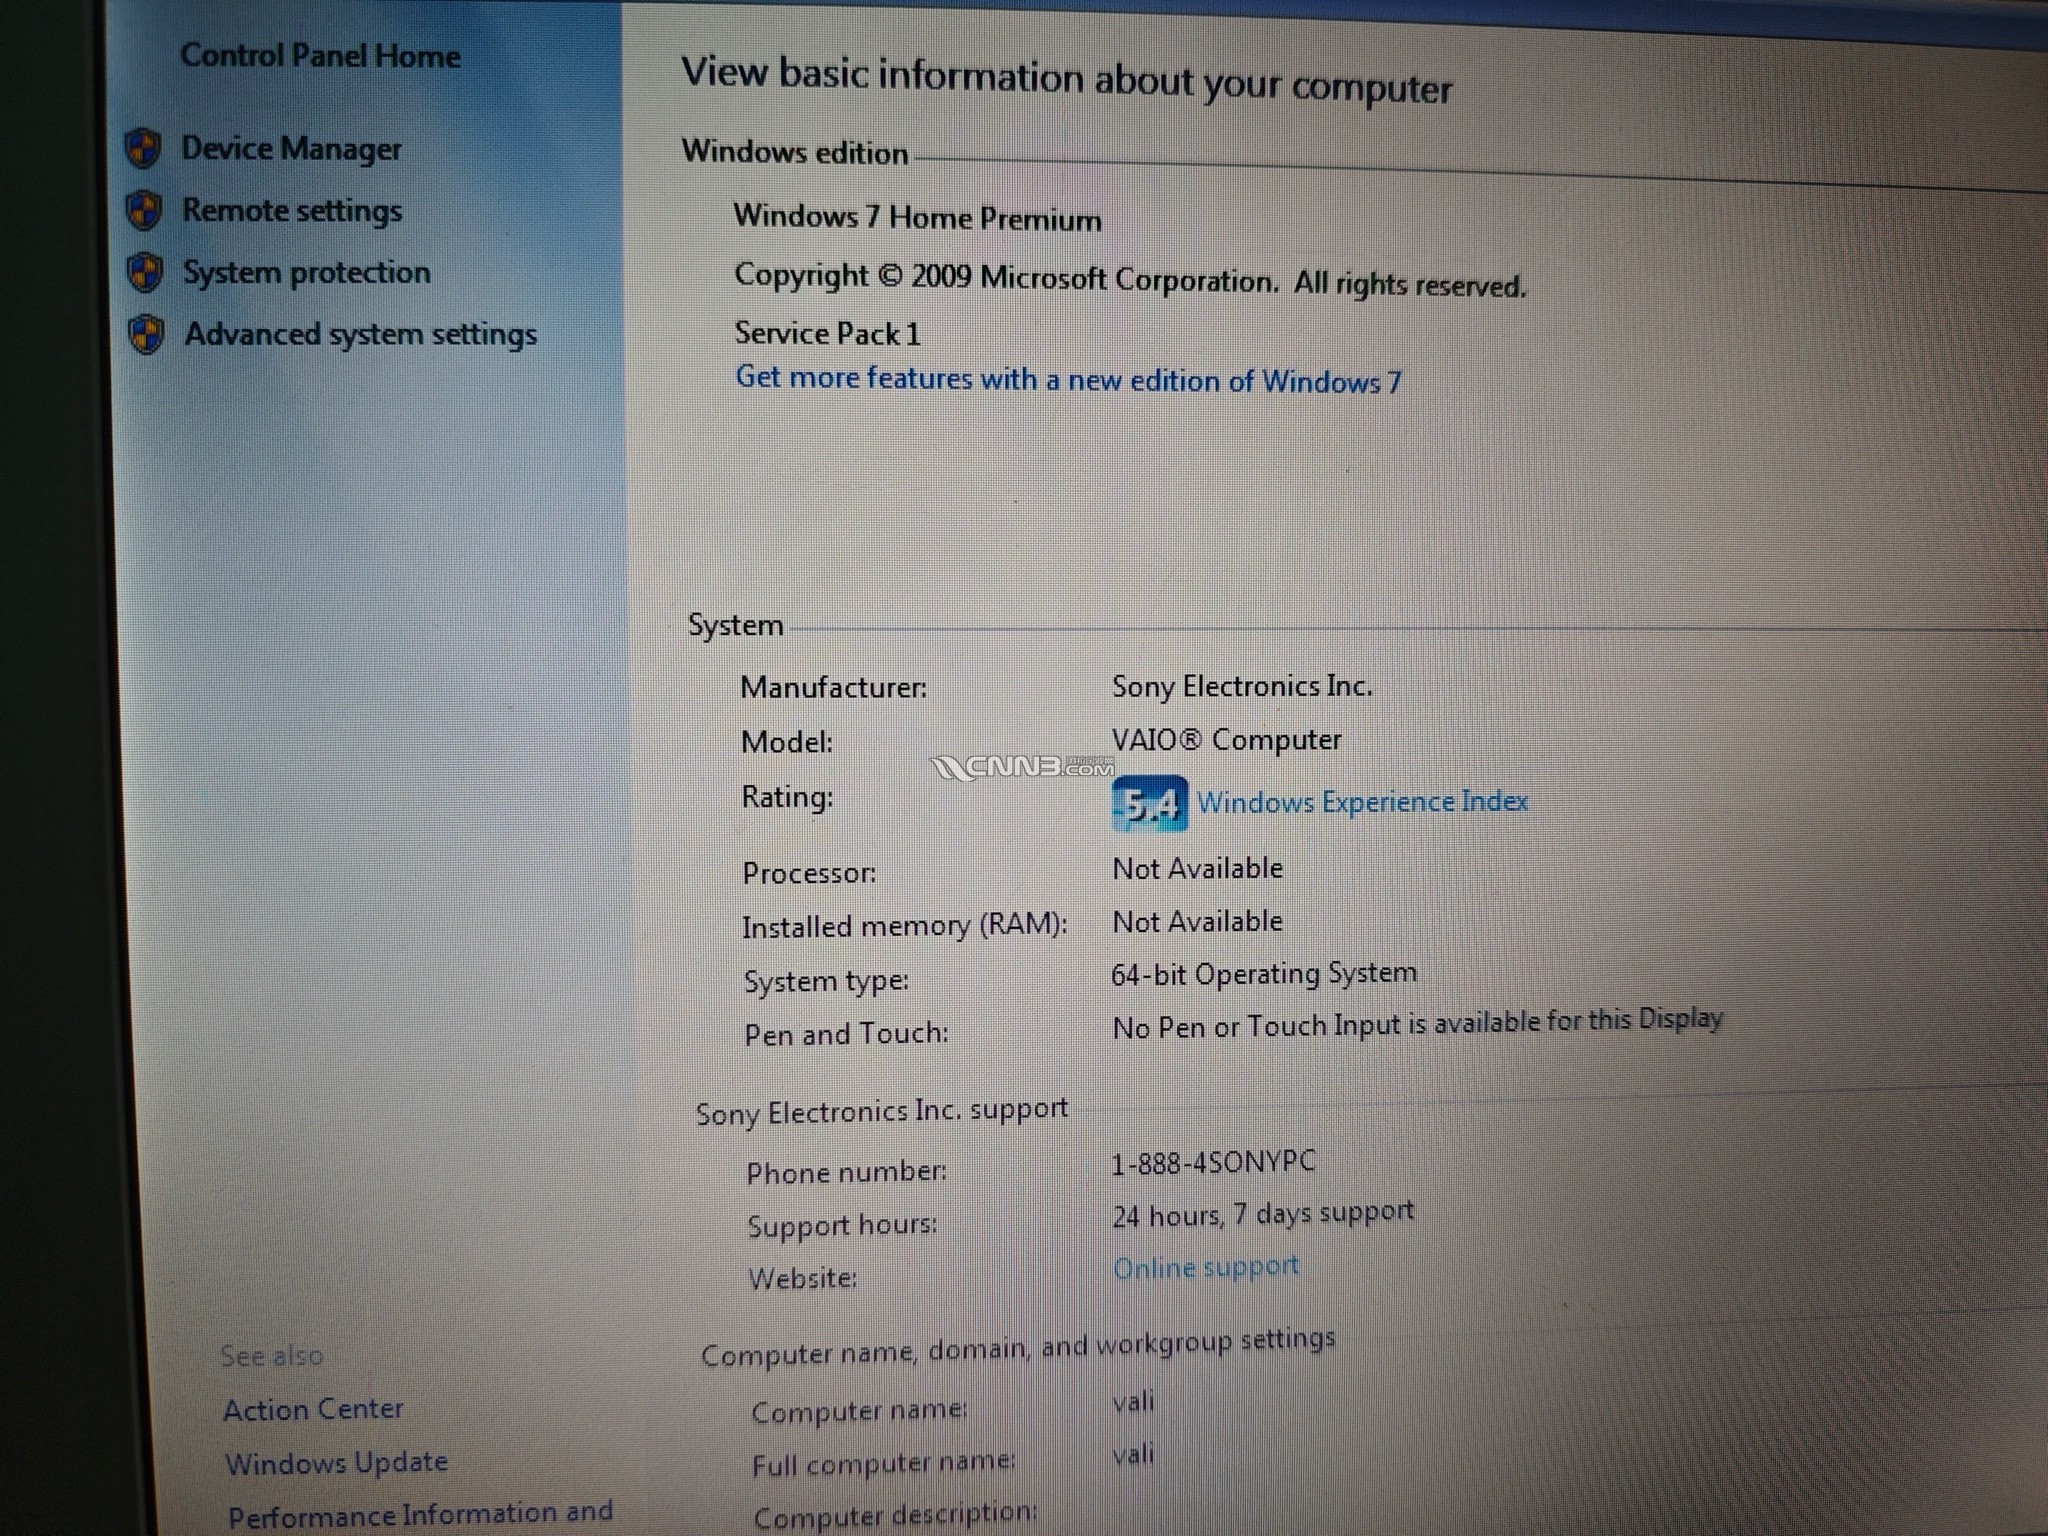Image resolution: width=2048 pixels, height=1536 pixels.
Task: Click the System protection shield icon
Action: coord(145,273)
